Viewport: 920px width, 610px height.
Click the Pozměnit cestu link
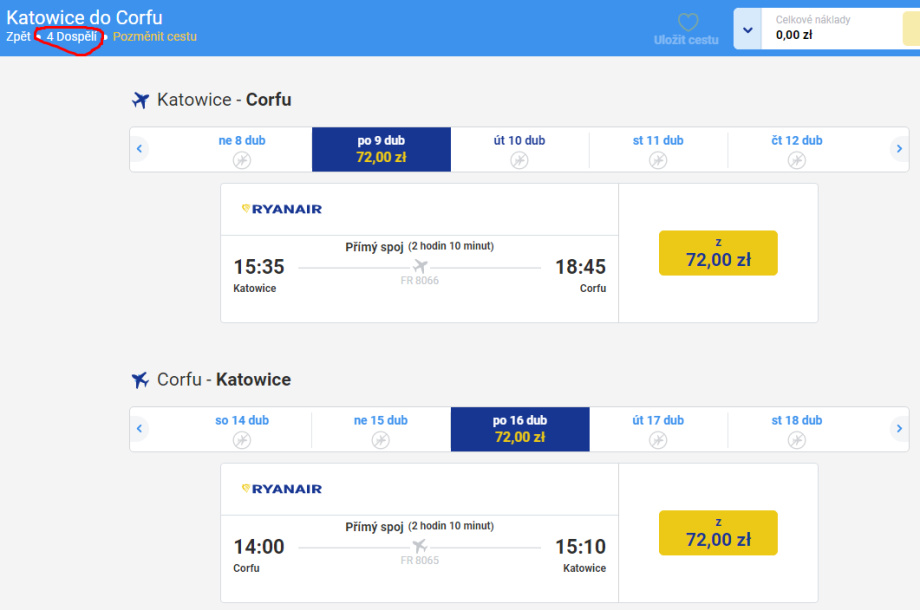pyautogui.click(x=155, y=37)
